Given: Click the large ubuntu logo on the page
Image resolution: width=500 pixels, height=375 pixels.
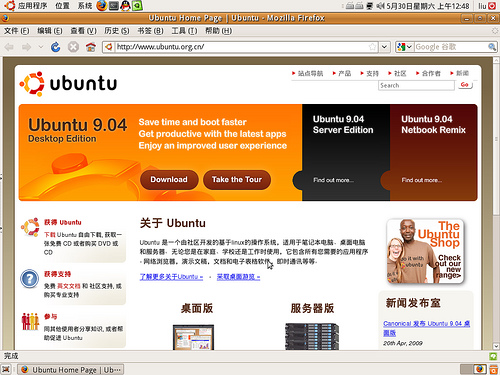Looking at the screenshot, I should point(68,83).
